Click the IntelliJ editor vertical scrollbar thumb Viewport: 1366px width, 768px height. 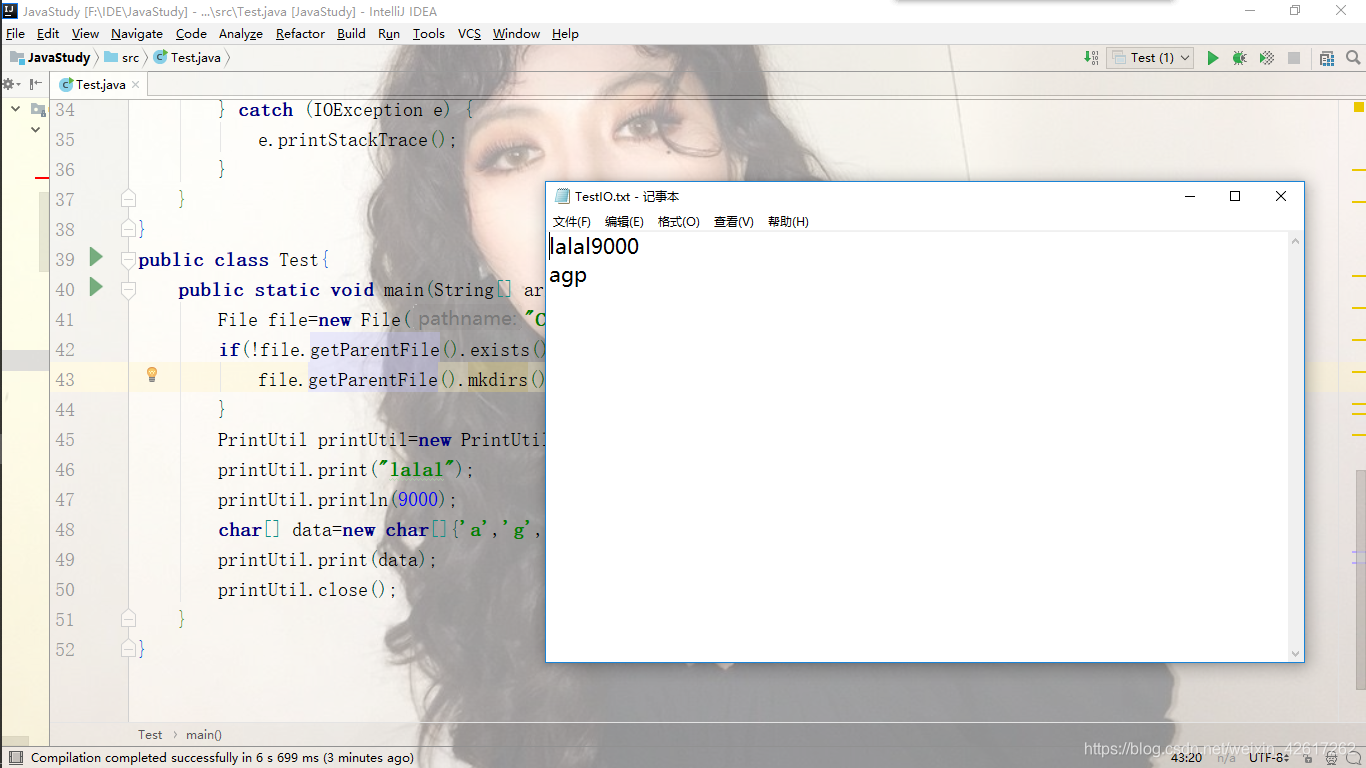click(1359, 579)
